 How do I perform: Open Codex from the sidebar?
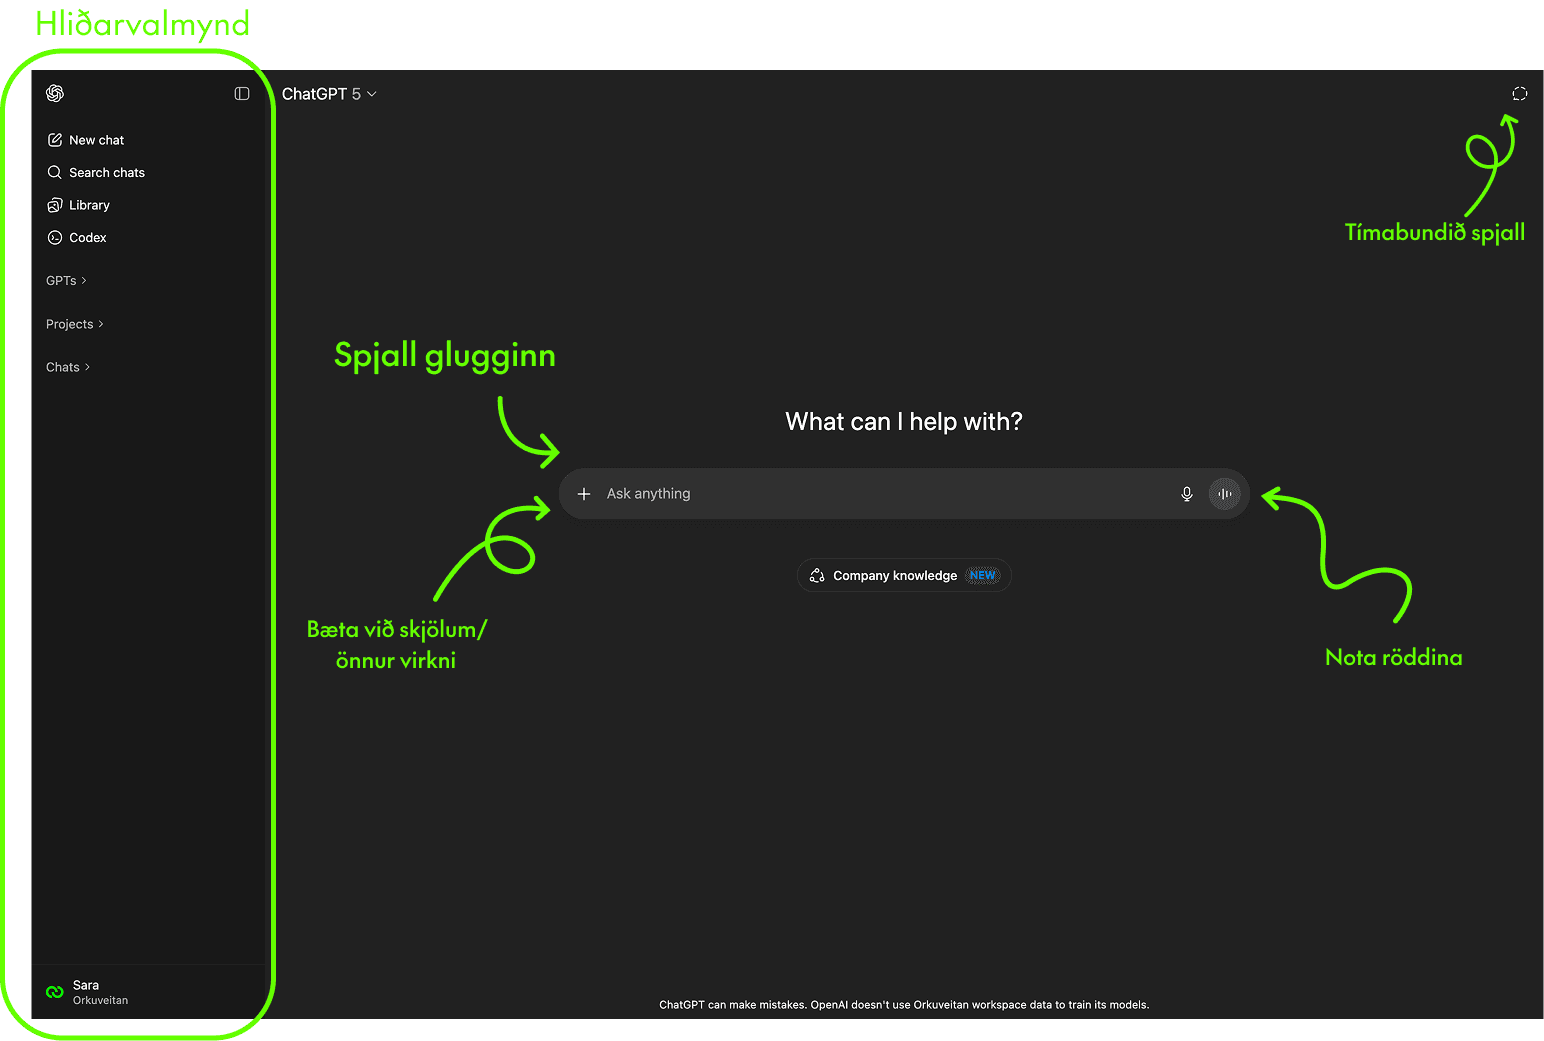click(x=87, y=238)
